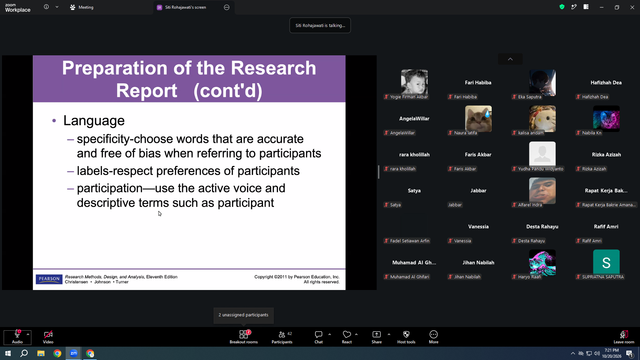Select Desta Rahayu participant tile

542,227
